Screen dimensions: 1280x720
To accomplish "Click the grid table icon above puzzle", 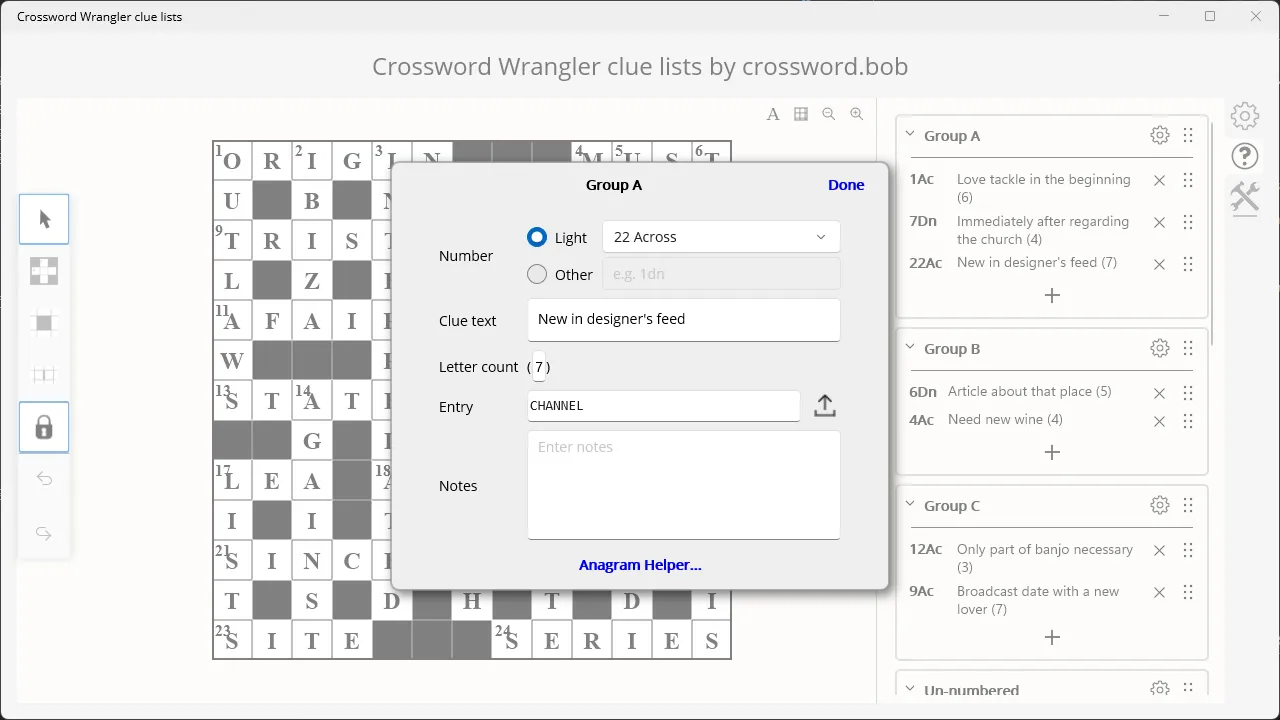I will pyautogui.click(x=801, y=114).
